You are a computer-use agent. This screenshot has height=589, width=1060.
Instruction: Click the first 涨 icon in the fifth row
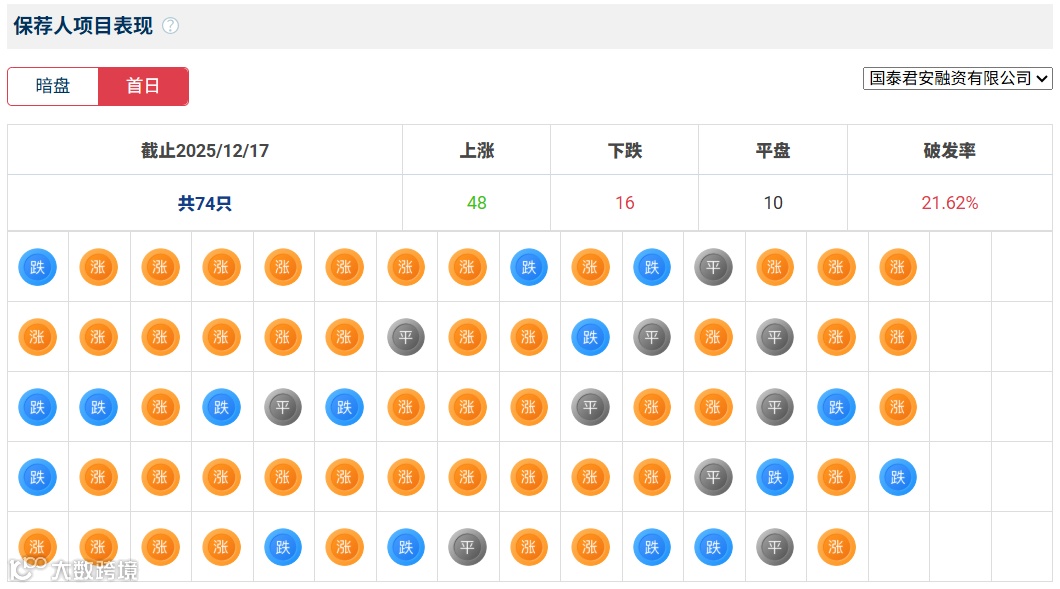(37, 547)
